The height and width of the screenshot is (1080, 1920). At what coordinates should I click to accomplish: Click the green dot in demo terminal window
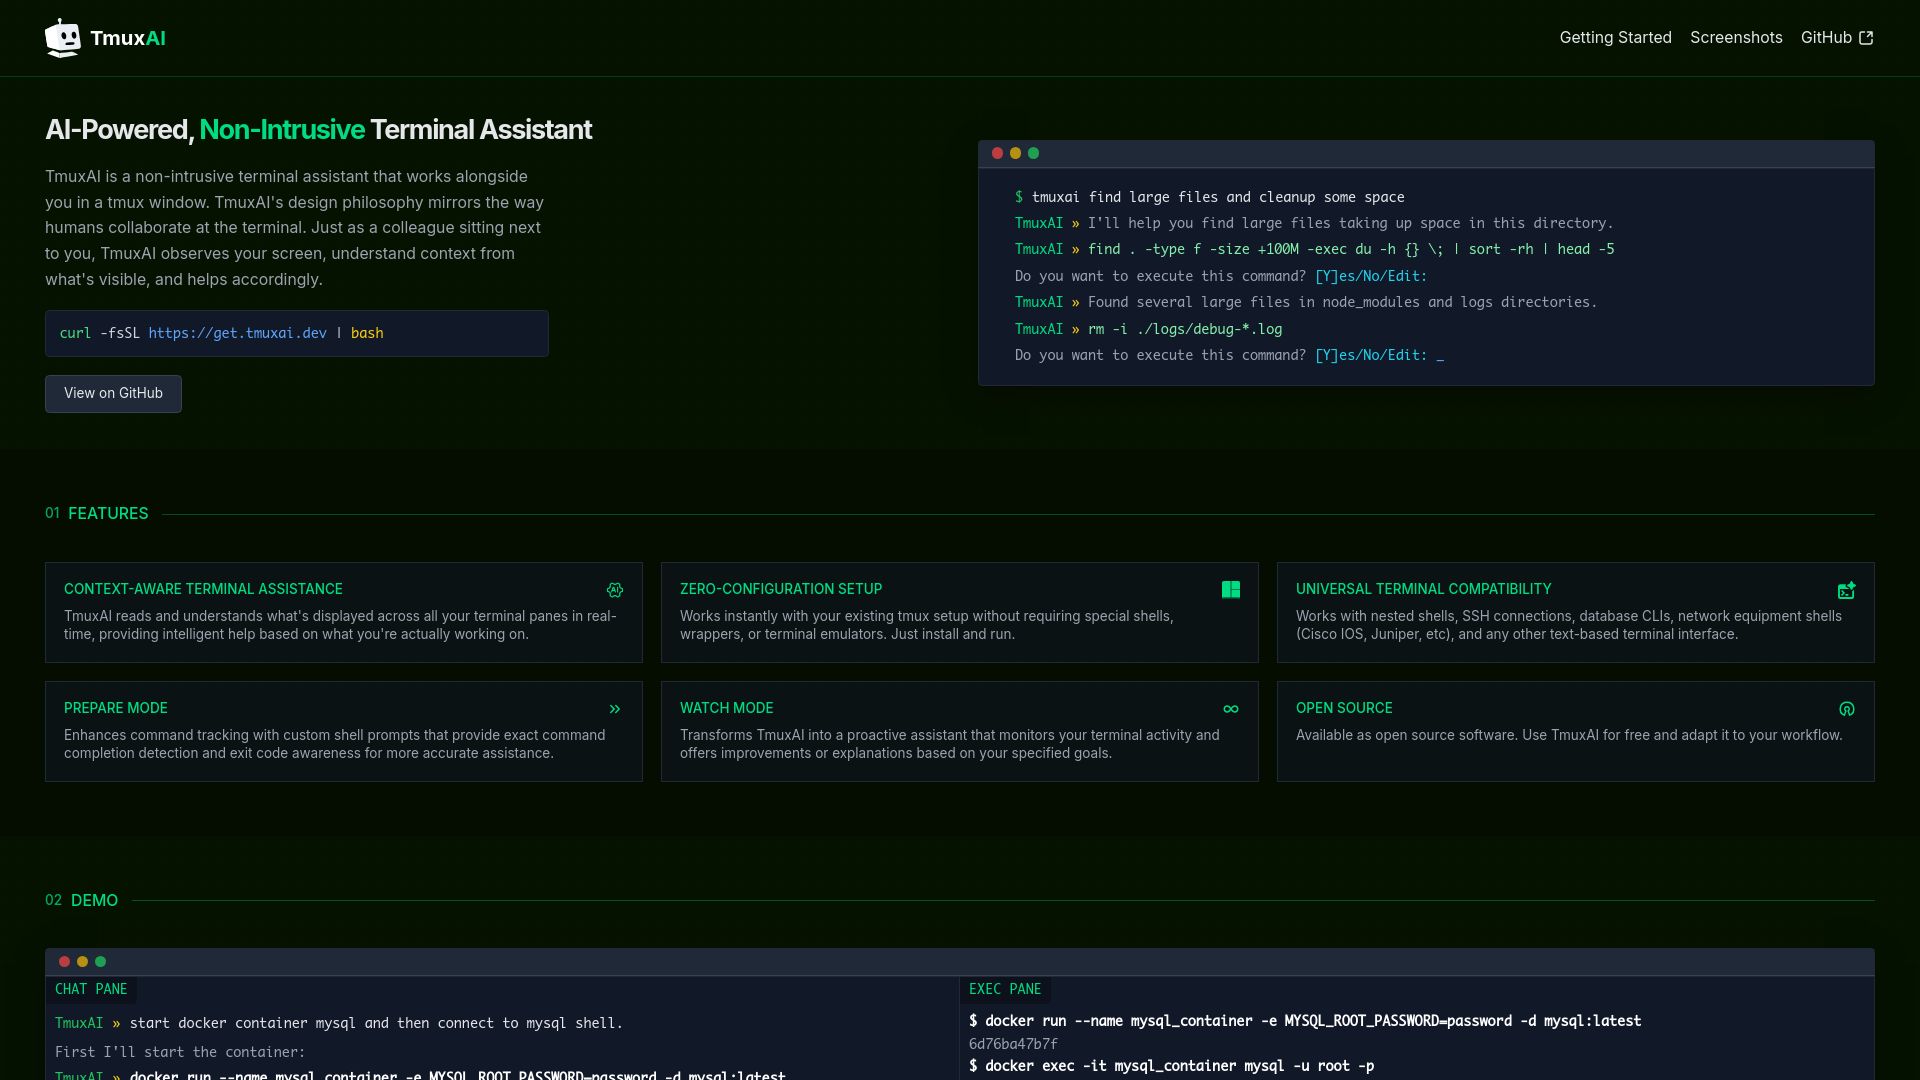tap(100, 961)
